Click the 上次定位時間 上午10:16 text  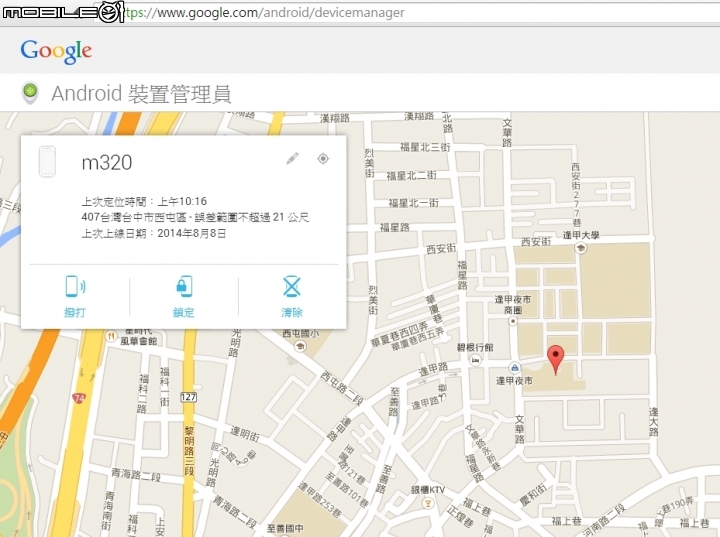144,201
